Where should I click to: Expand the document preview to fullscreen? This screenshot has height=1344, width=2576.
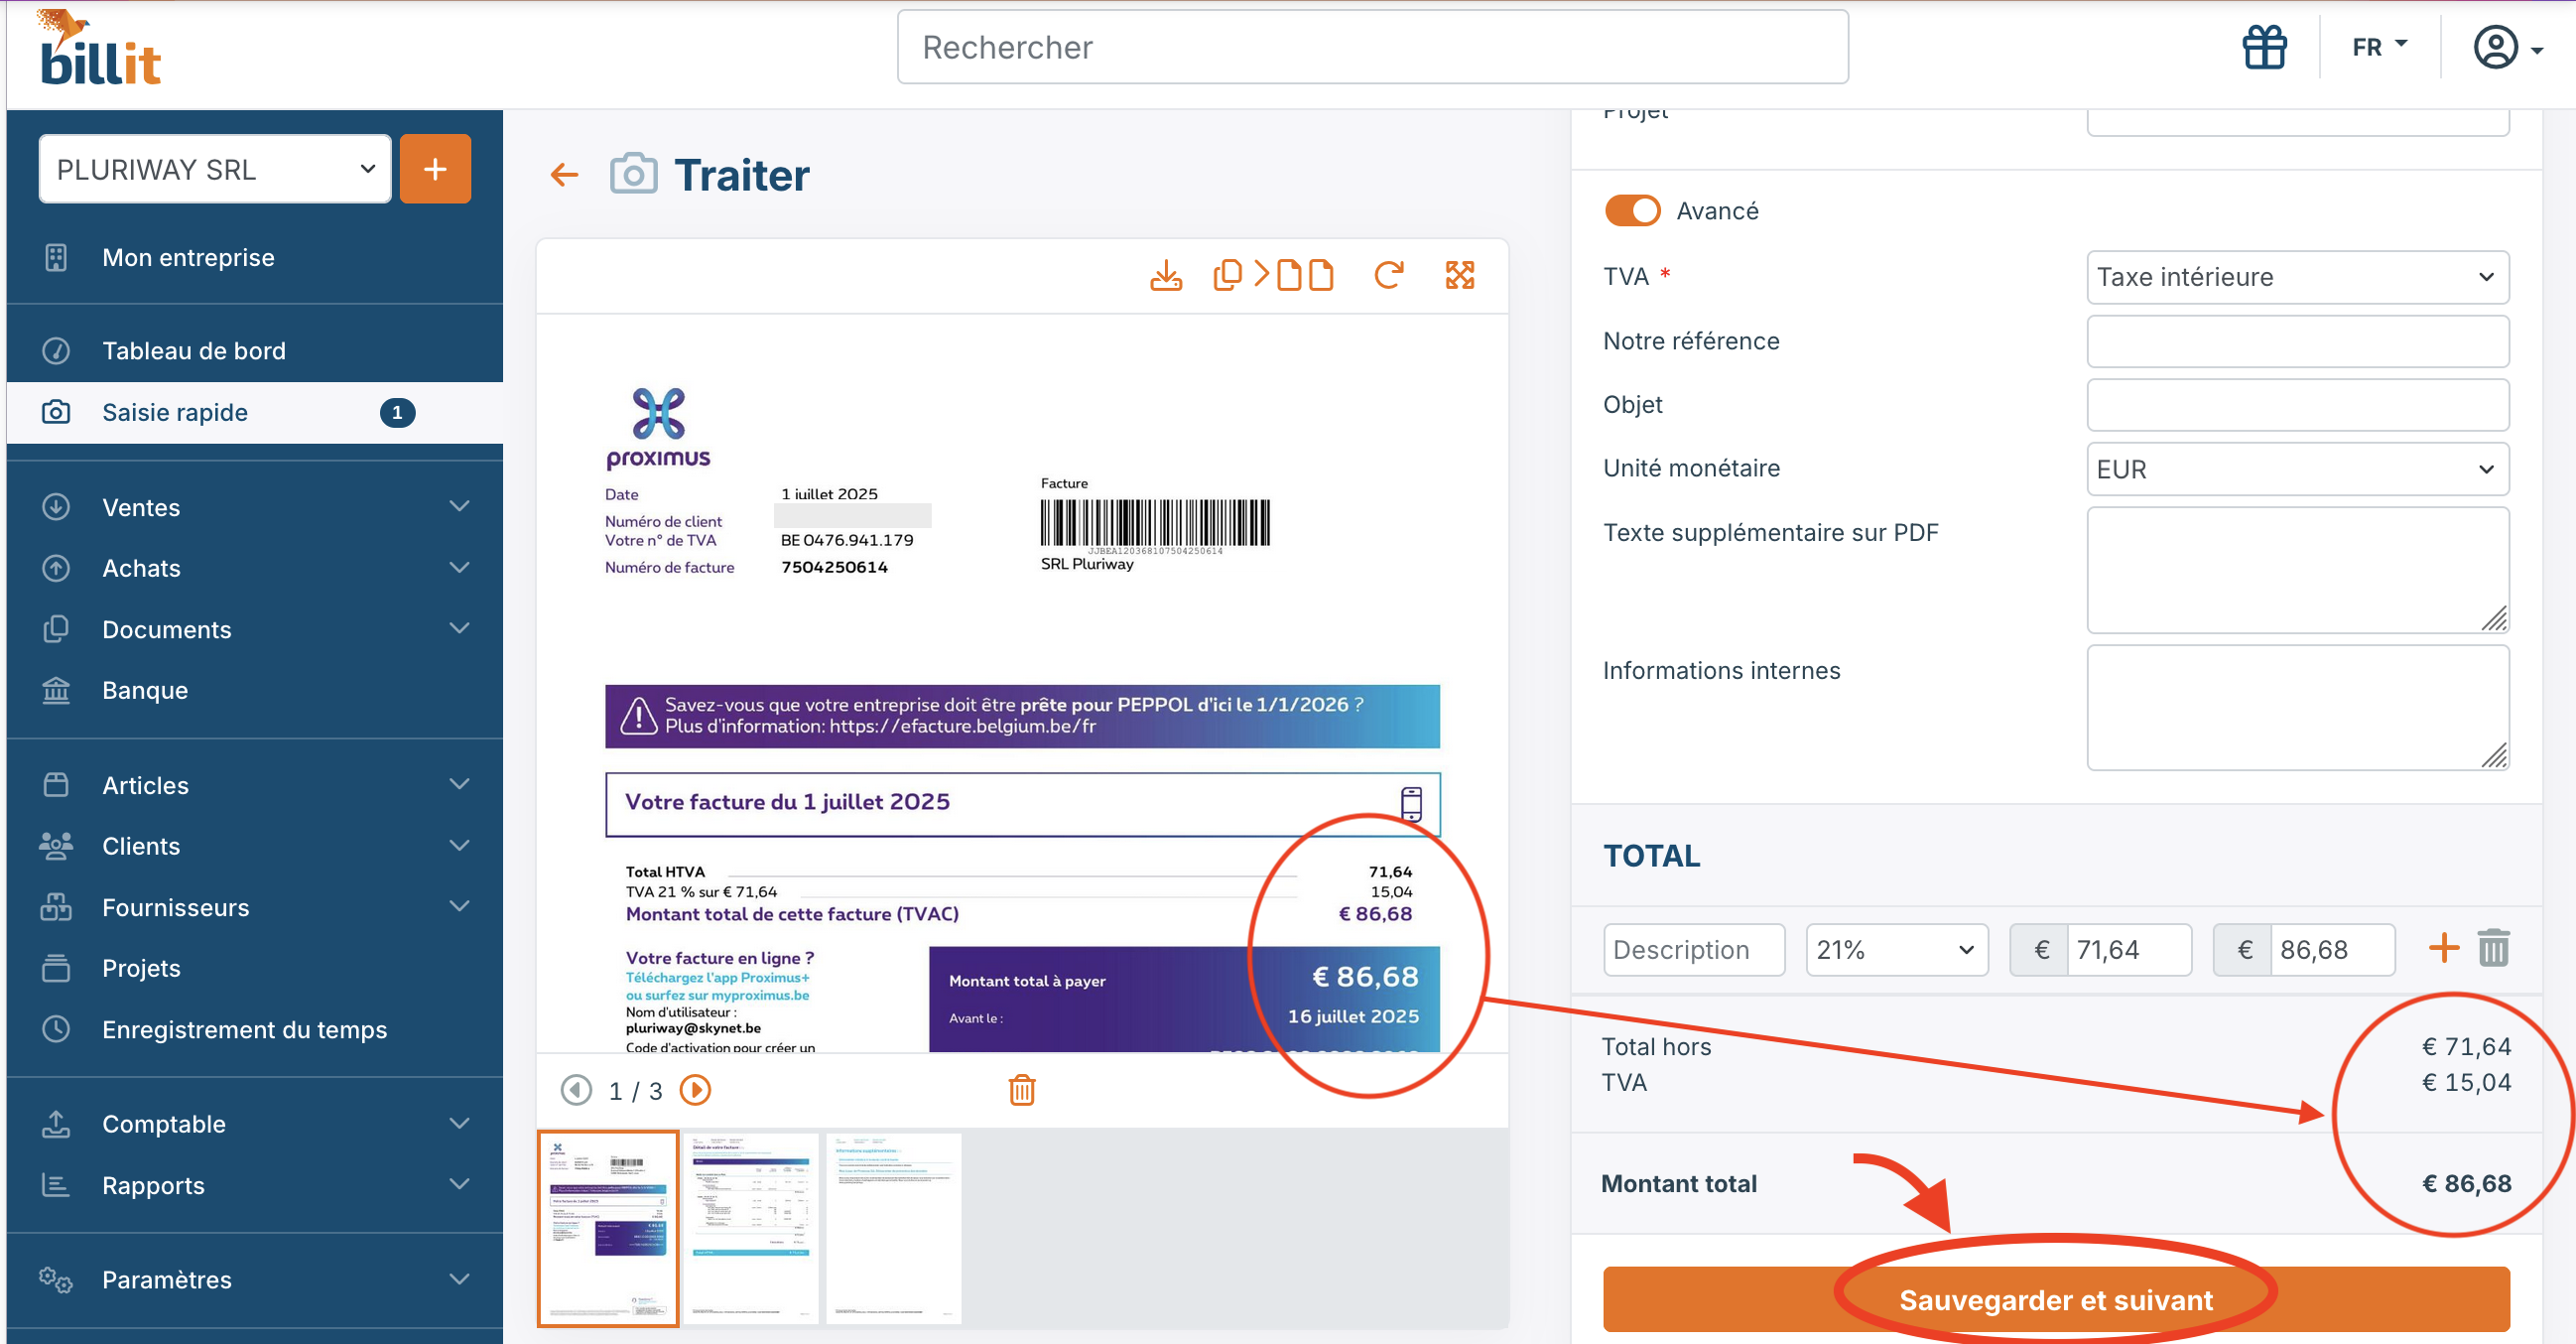[x=1459, y=275]
